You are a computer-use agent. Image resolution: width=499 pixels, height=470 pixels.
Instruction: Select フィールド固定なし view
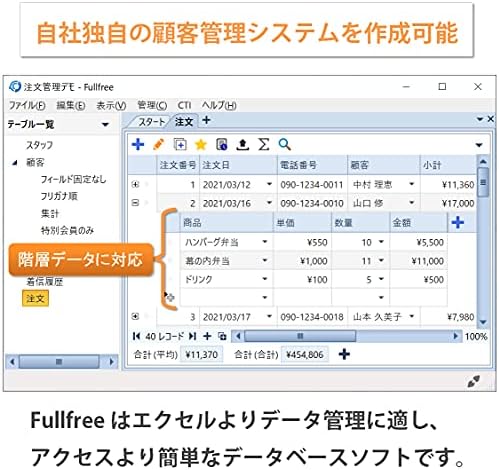coord(73,179)
